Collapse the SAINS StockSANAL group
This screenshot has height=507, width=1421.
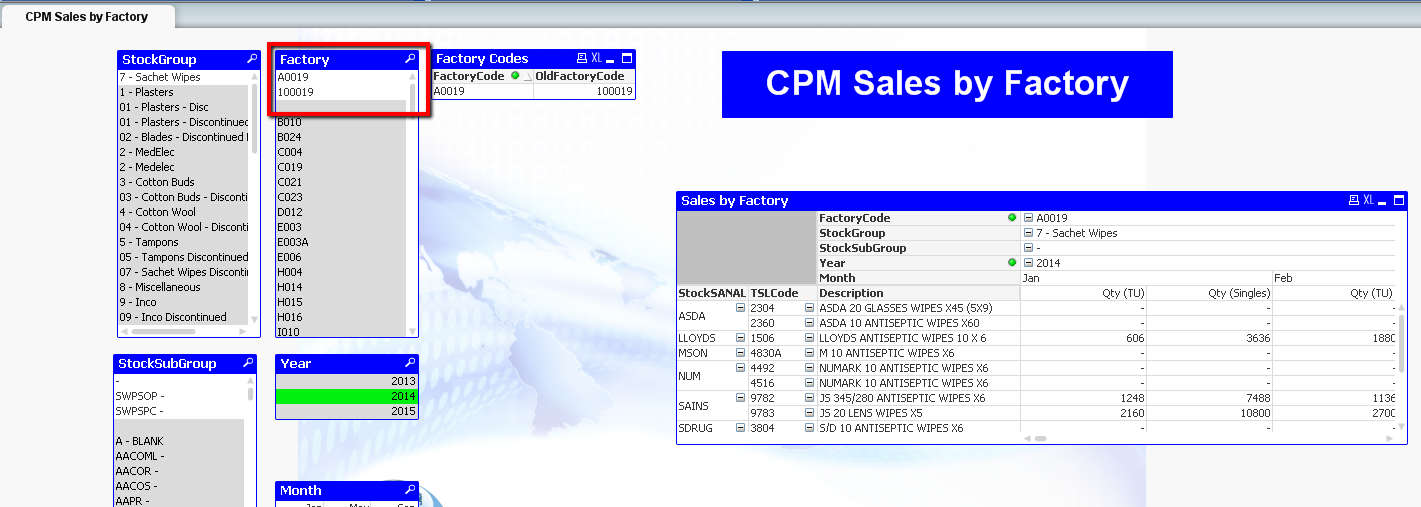pos(740,398)
